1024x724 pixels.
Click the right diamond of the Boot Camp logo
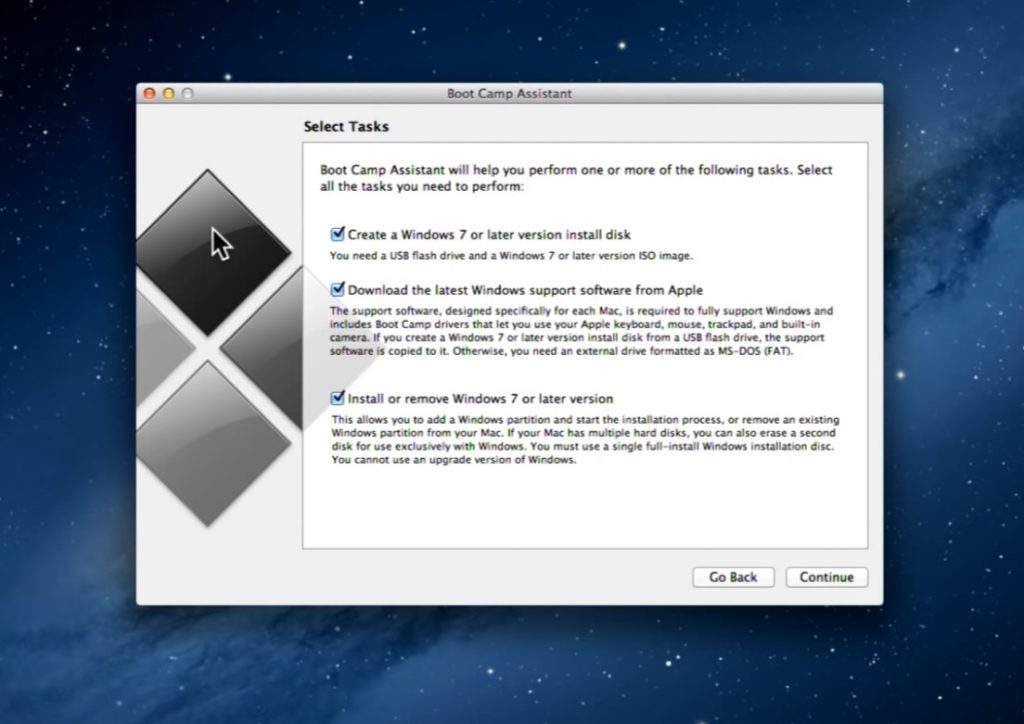point(262,345)
